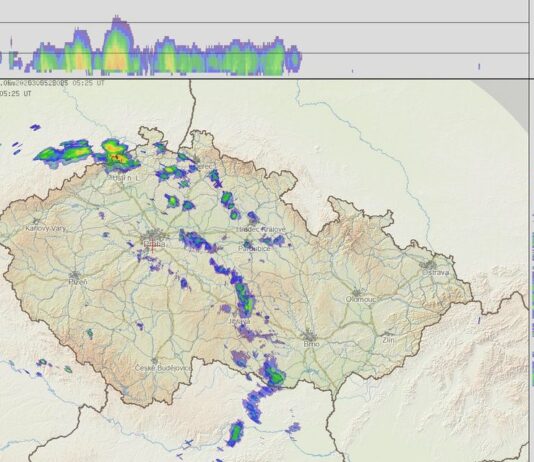Viewport: 534px width, 462px height.
Task: Select the Plzeň city marker icon
Action: pyautogui.click(x=75, y=275)
